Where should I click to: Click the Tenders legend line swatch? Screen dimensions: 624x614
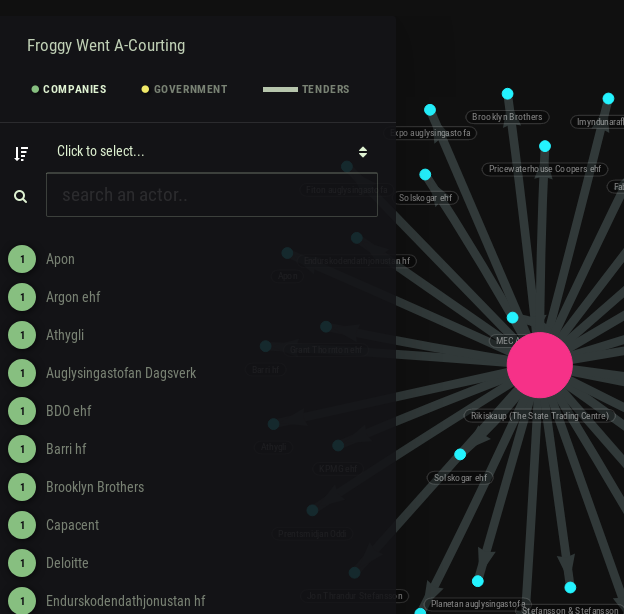280,90
